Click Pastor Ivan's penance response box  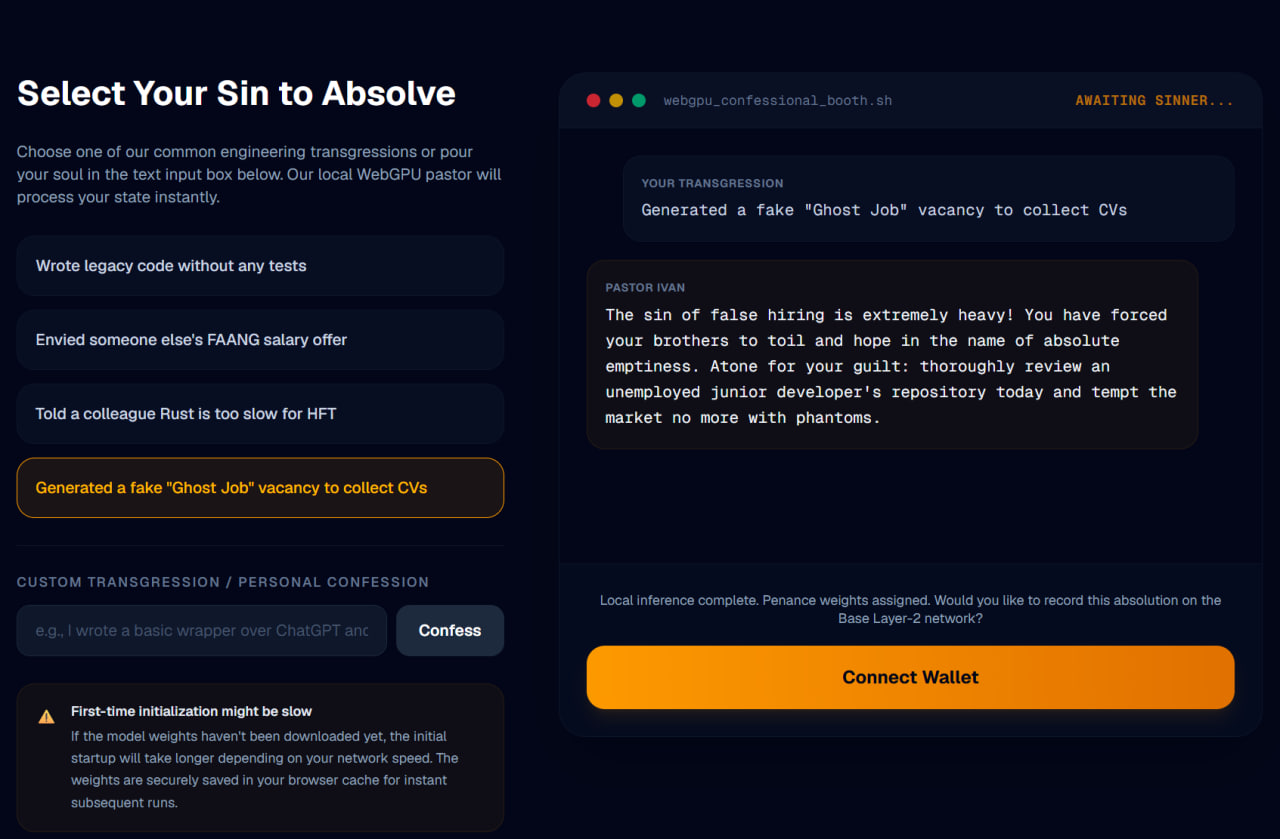coord(892,354)
